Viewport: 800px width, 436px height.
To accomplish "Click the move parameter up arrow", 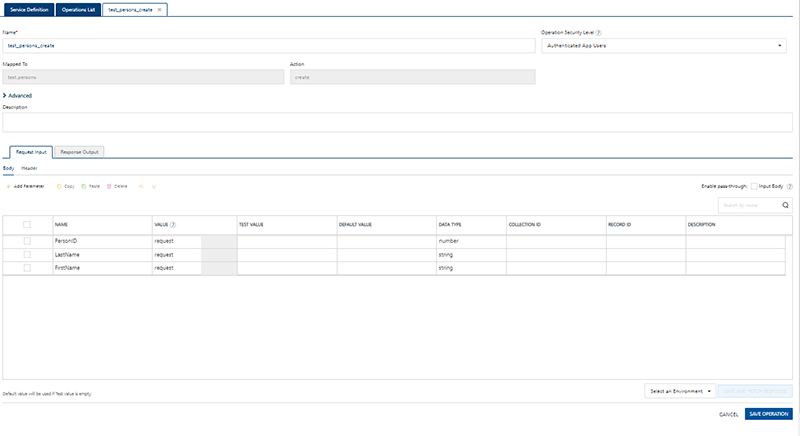I will [x=141, y=186].
